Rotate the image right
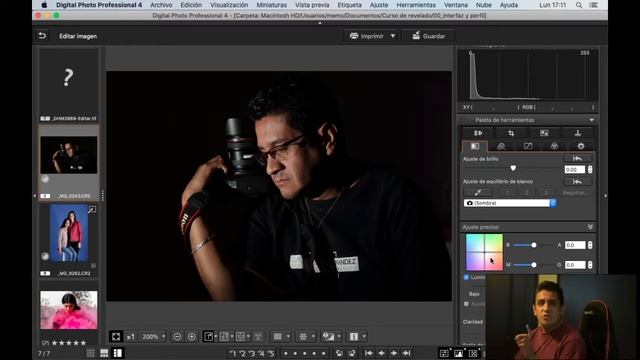The image size is (640, 360). click(351, 353)
